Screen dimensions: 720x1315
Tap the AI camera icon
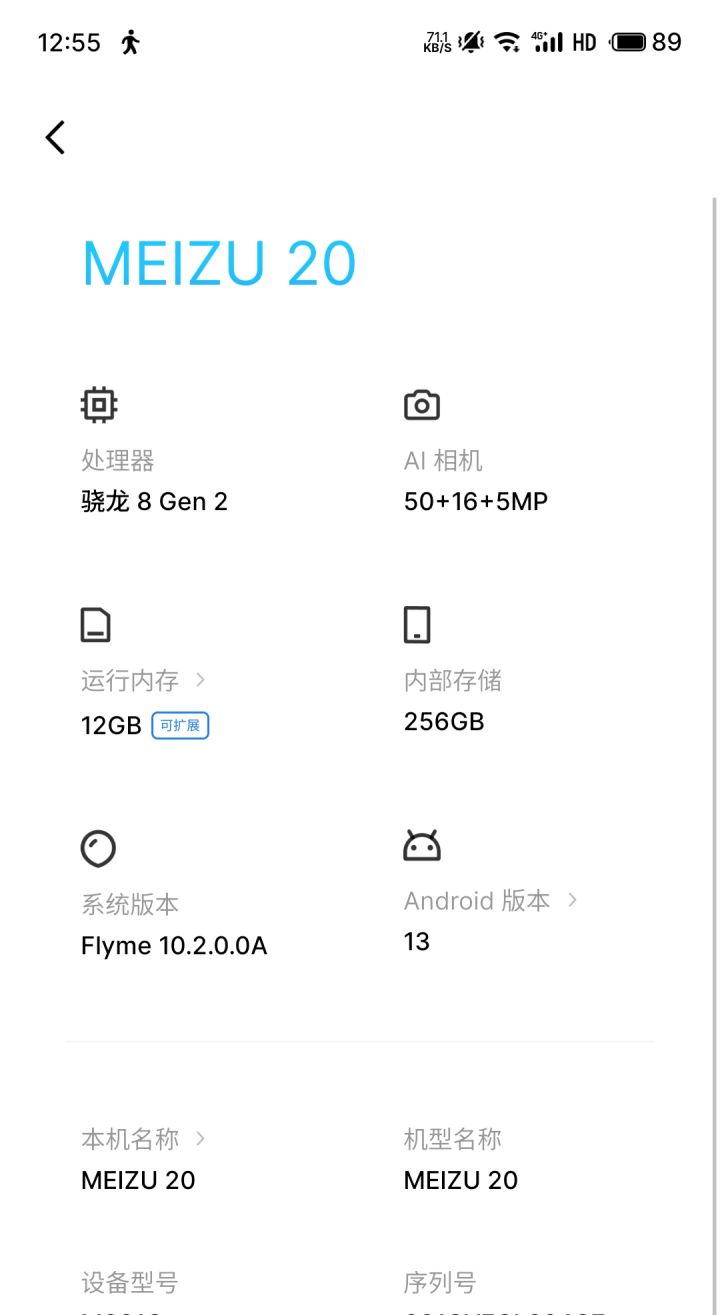(422, 405)
